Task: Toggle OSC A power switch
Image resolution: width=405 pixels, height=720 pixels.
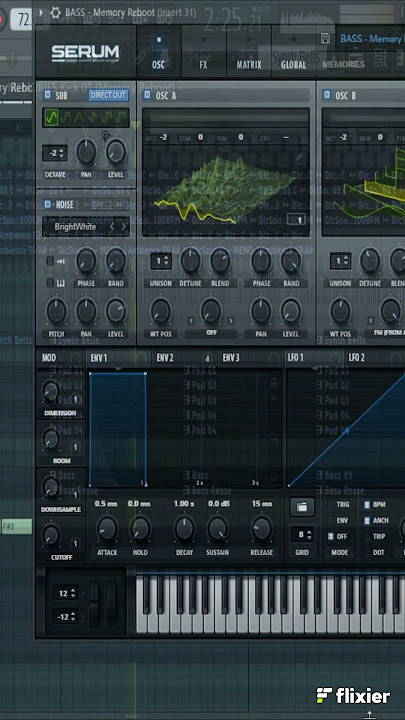Action: tap(147, 95)
